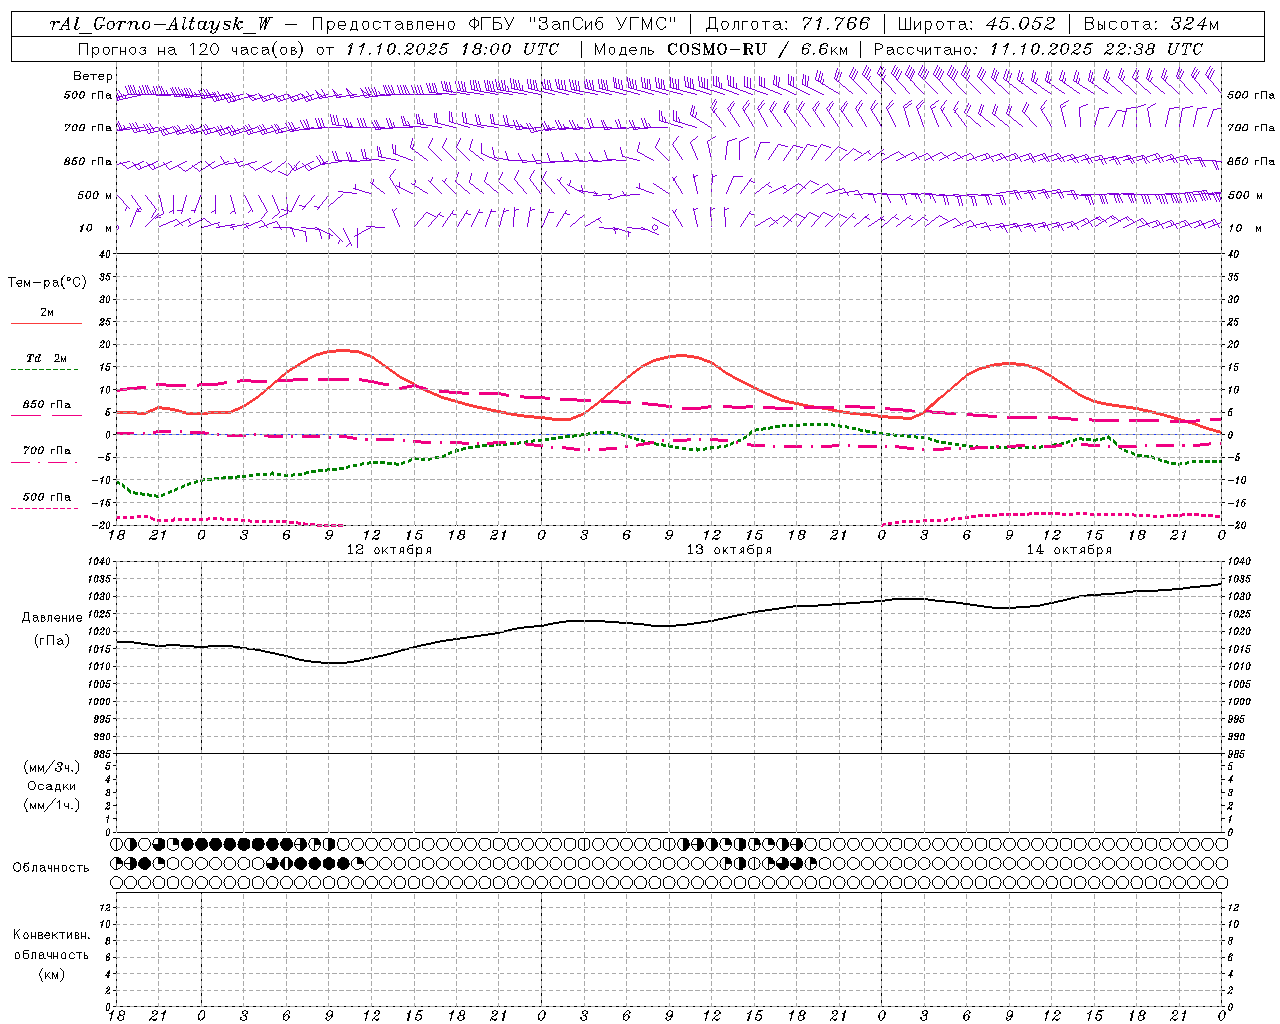Viewport: 1280px width, 1024px height.
Task: Click the (гПа) unit label under Давление
Action: [52, 640]
